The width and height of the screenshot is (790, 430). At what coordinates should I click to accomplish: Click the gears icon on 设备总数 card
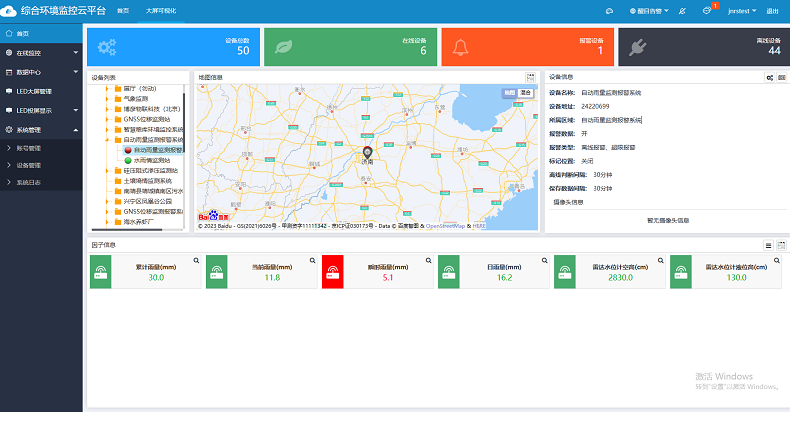[x=107, y=47]
